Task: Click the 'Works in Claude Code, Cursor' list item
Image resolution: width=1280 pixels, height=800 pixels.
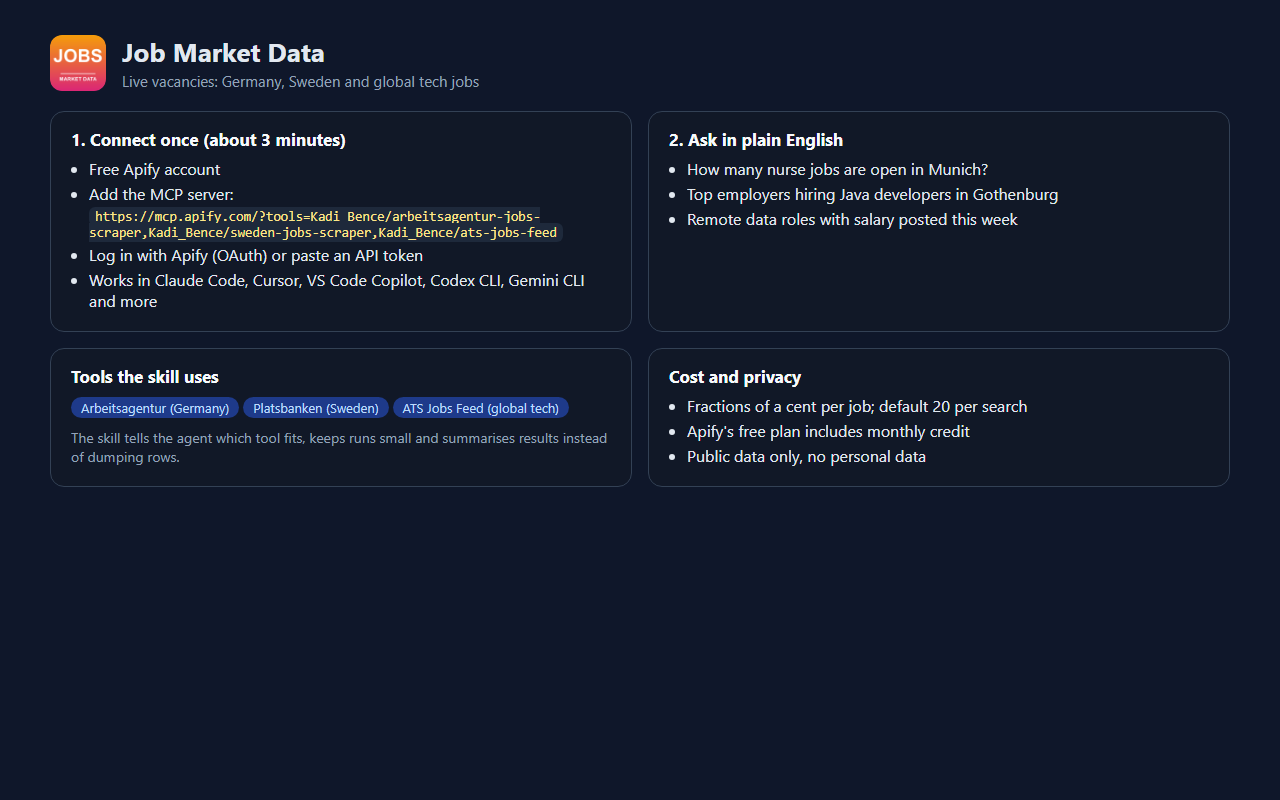Action: tap(337, 291)
